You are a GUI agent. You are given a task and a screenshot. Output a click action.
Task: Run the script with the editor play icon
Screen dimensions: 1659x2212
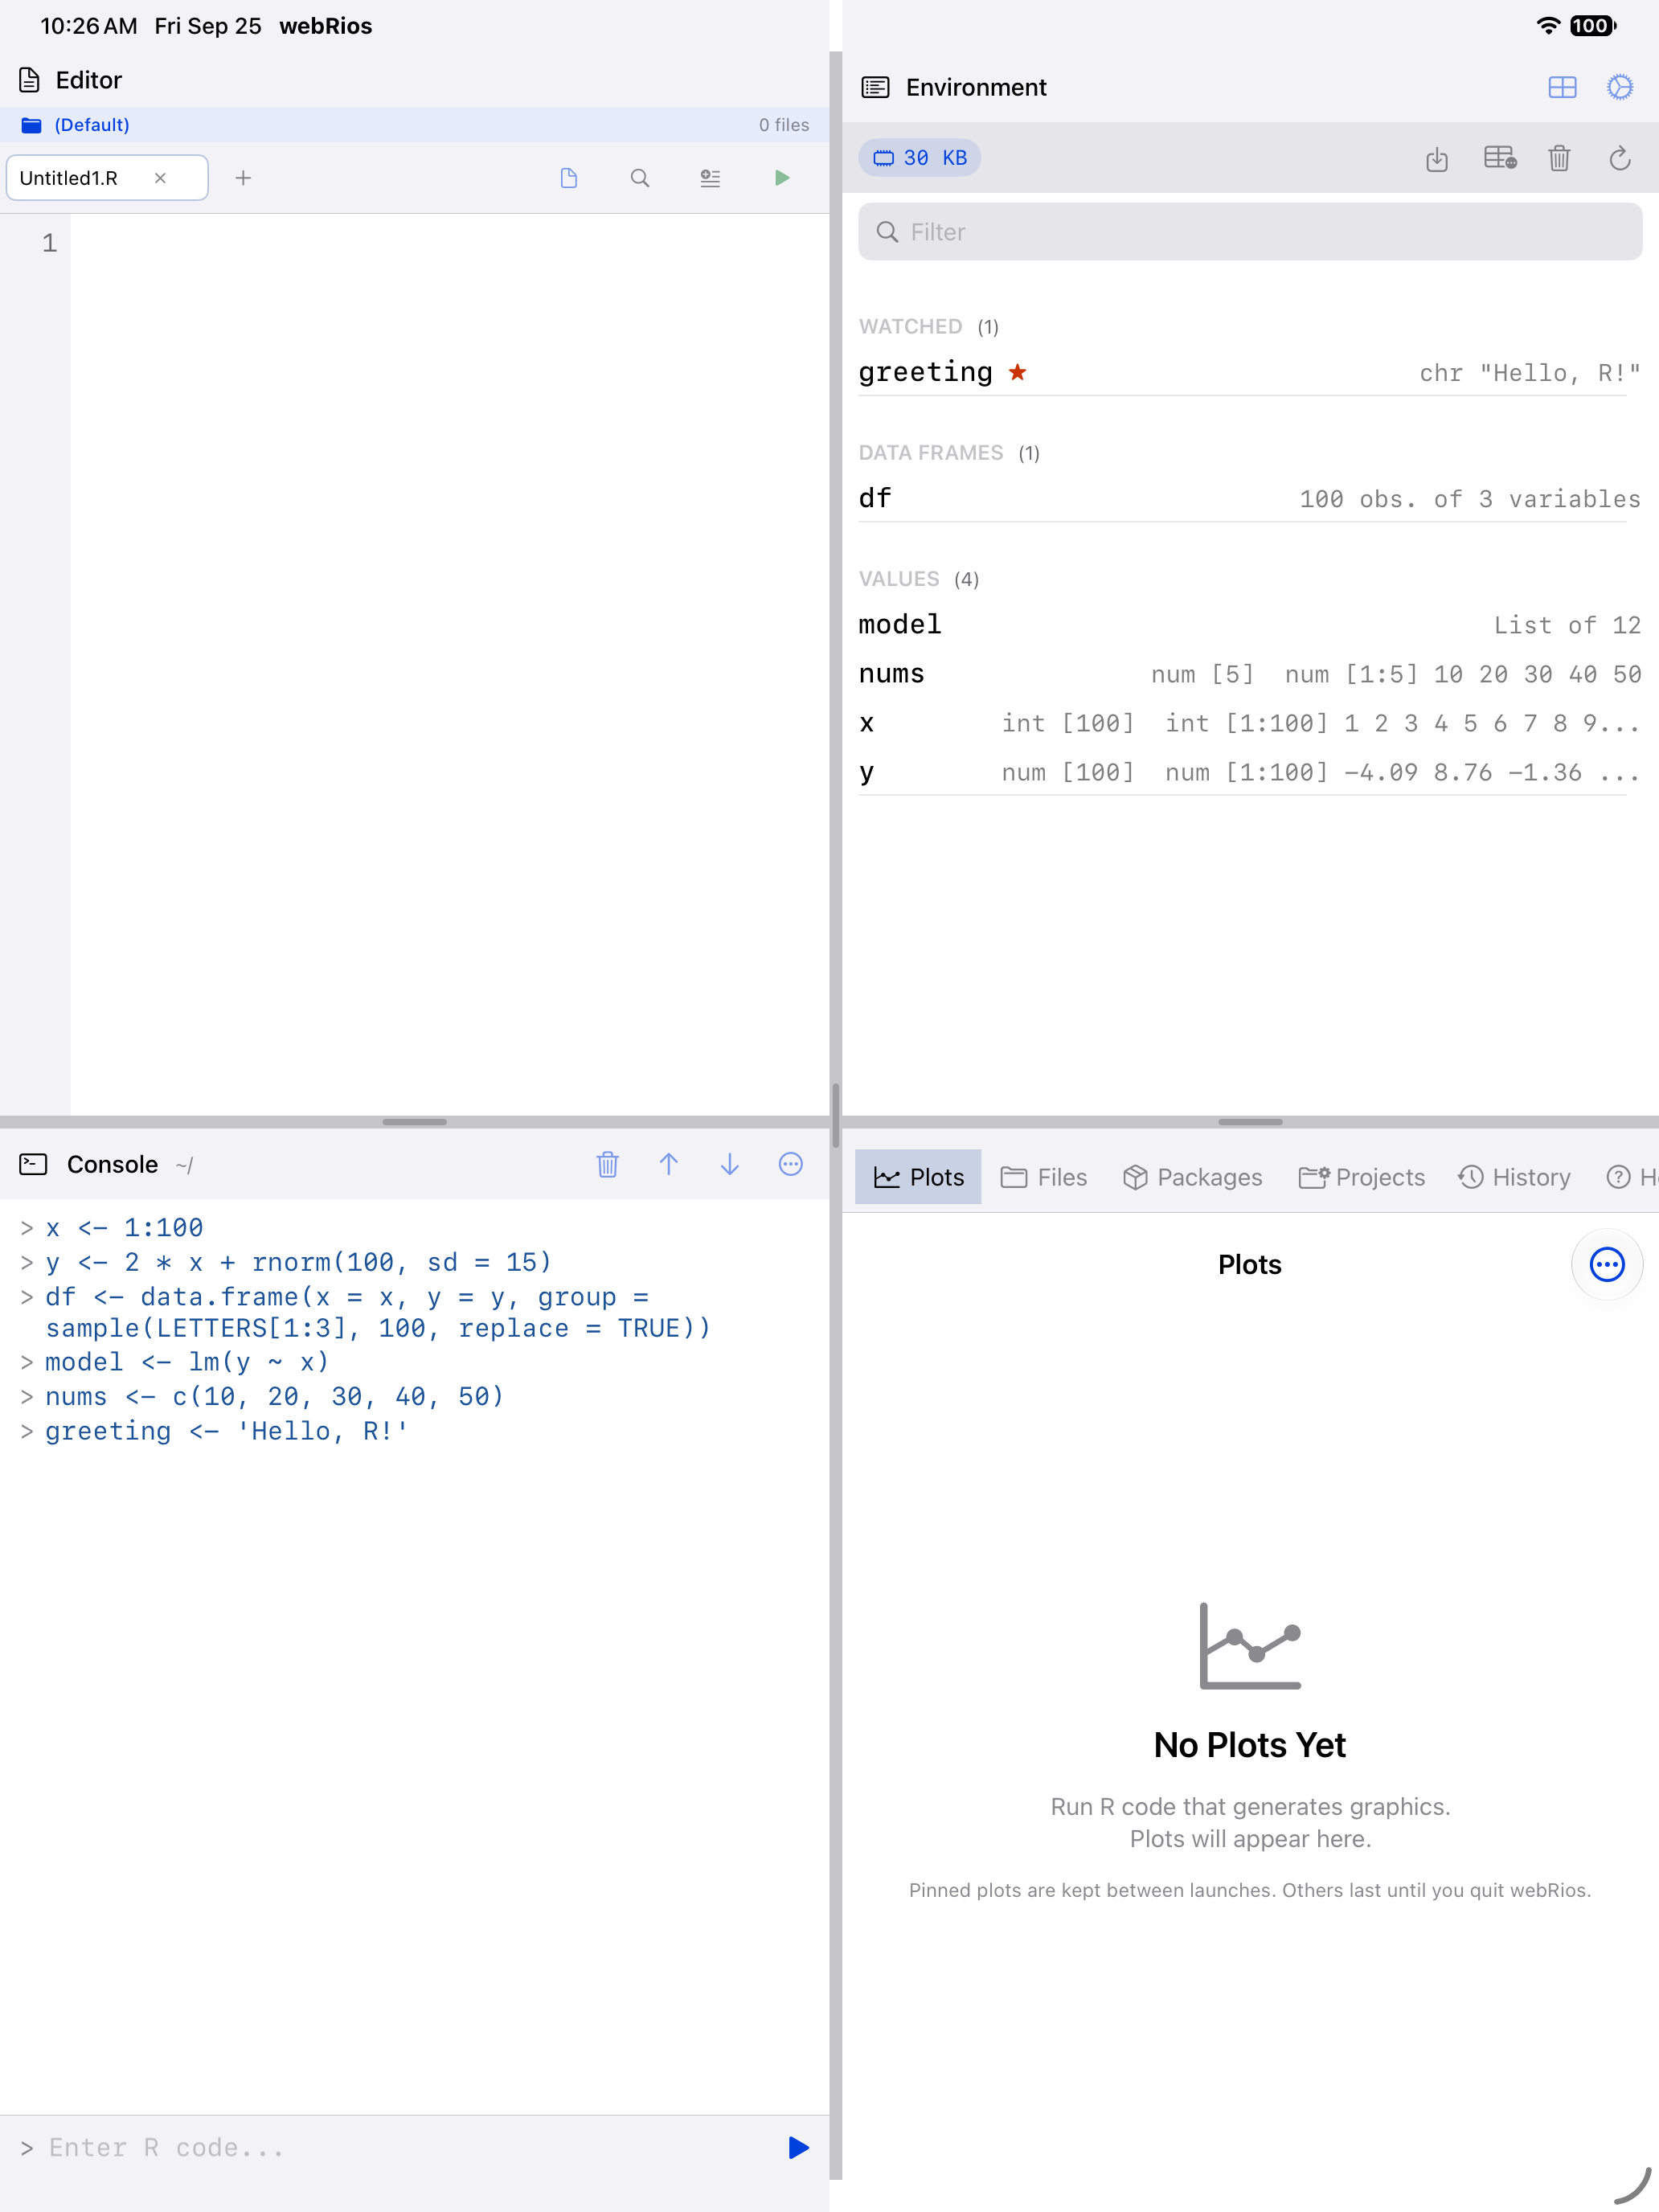(782, 178)
